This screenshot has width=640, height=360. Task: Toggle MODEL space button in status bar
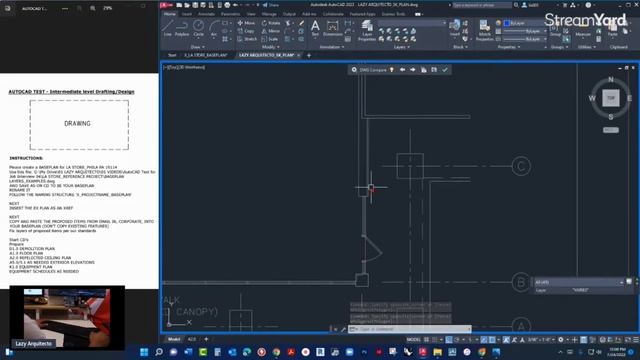point(413,340)
